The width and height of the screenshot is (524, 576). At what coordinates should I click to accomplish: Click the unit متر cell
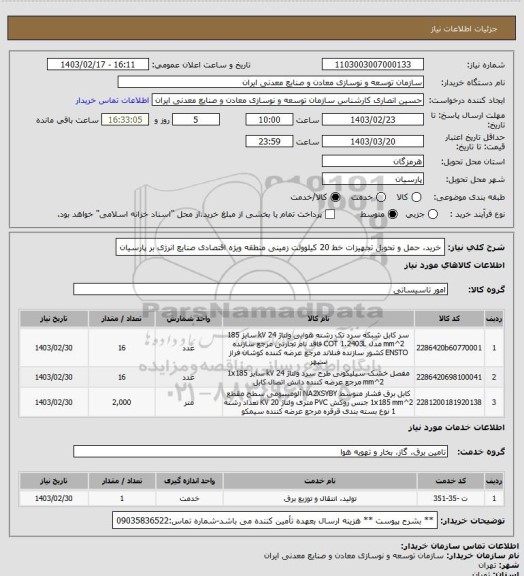pyautogui.click(x=189, y=402)
